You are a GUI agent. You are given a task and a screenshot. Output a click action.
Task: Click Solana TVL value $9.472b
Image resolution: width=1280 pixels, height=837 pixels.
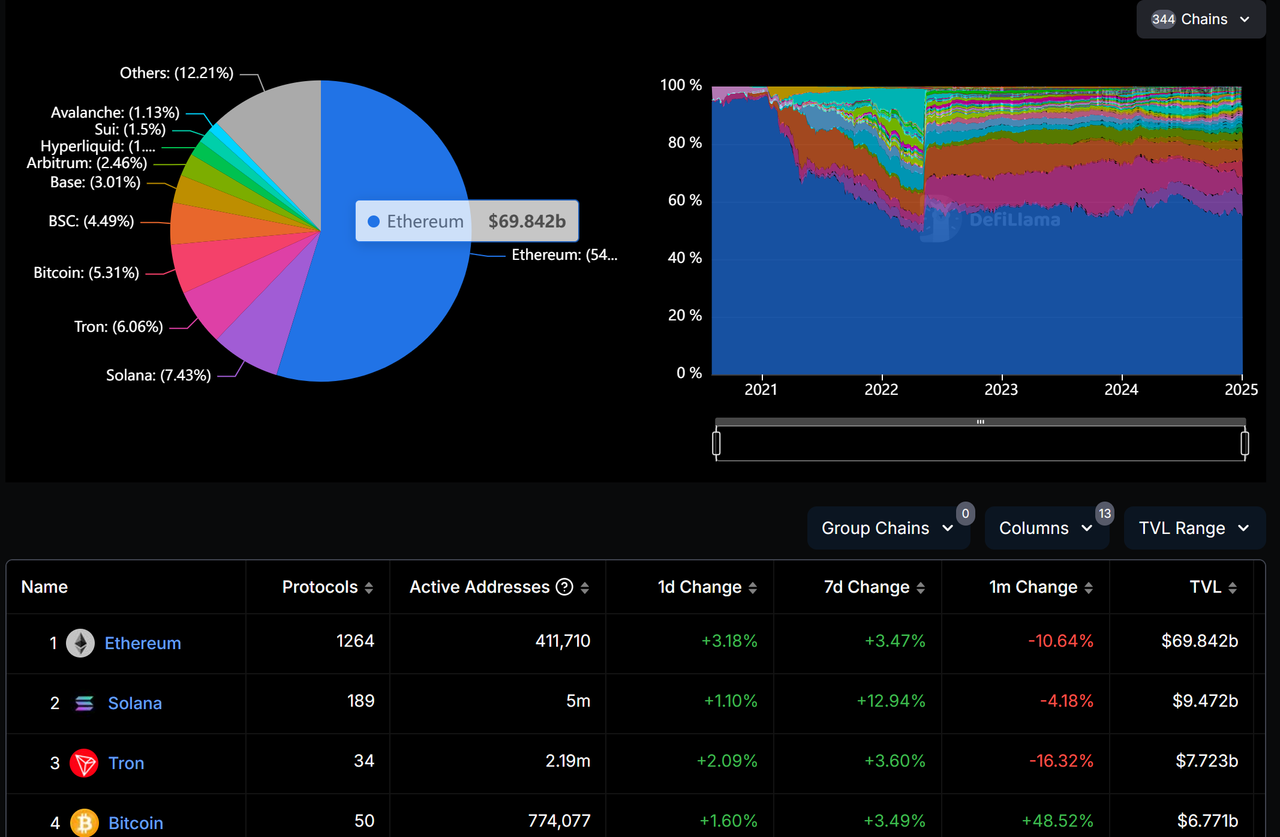click(1205, 701)
